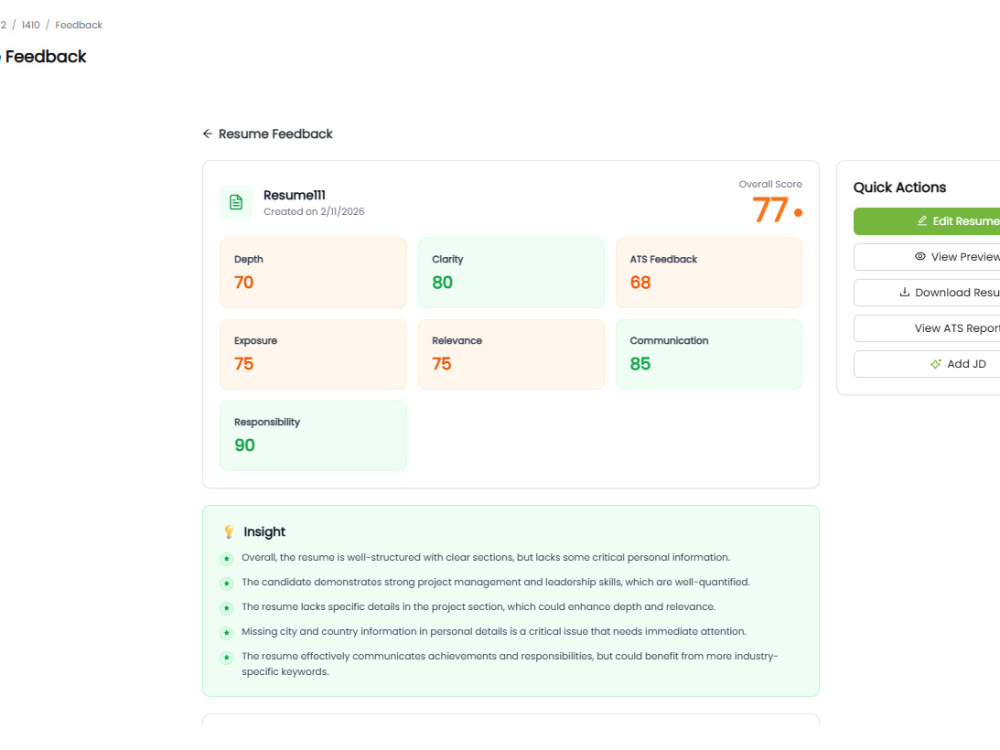Open View Preview in Quick Actions
The height and width of the screenshot is (750, 1000).
tap(927, 257)
